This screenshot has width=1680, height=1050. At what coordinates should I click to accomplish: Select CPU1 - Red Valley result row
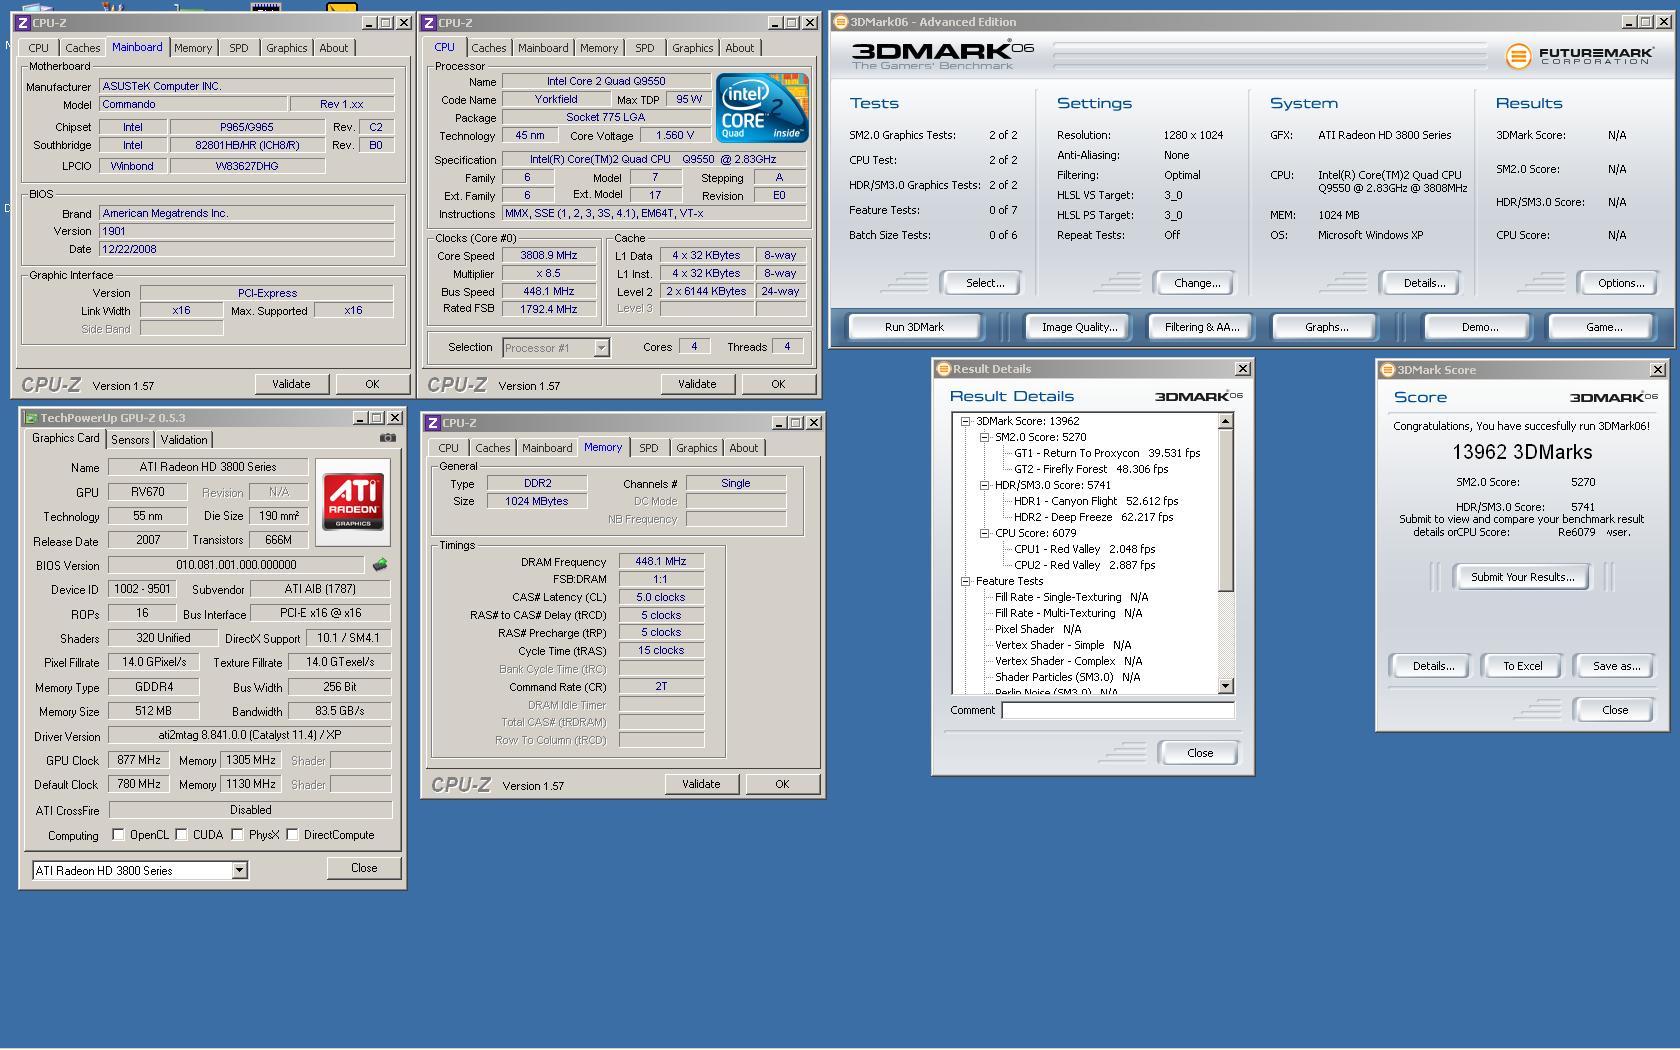click(1084, 549)
